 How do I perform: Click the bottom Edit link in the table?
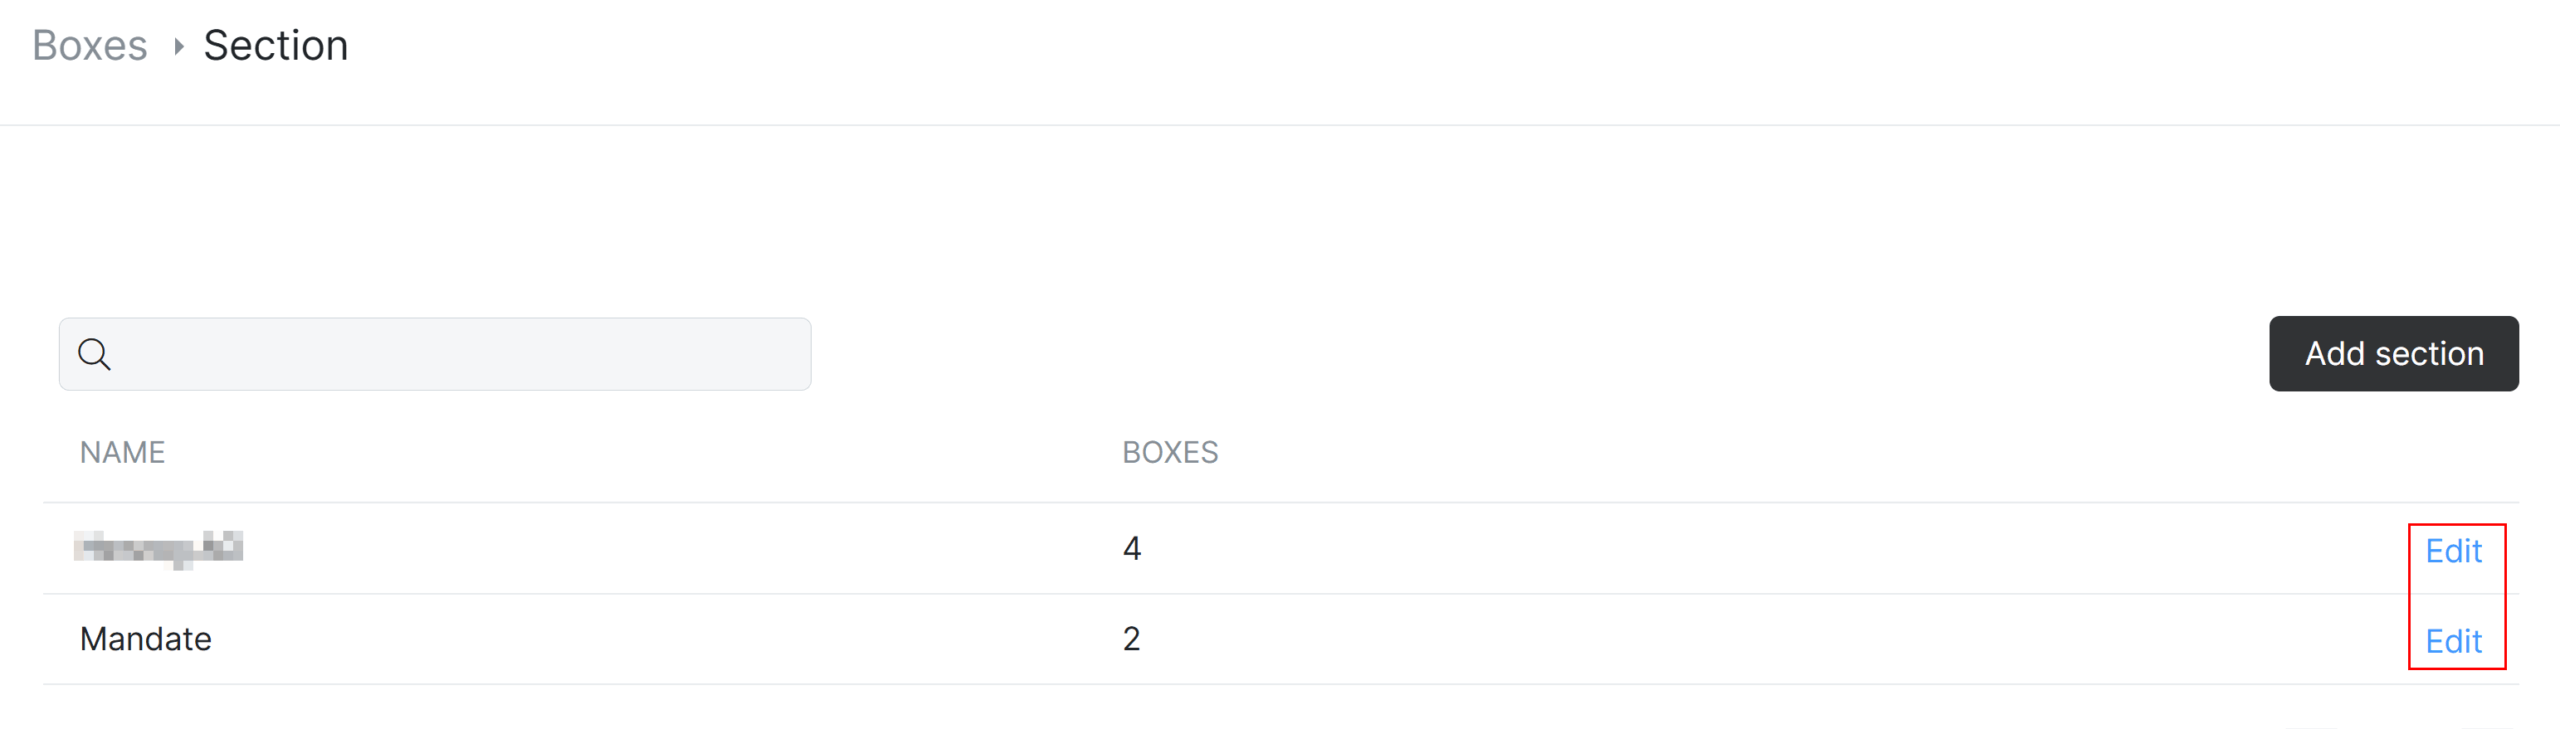coord(2454,641)
